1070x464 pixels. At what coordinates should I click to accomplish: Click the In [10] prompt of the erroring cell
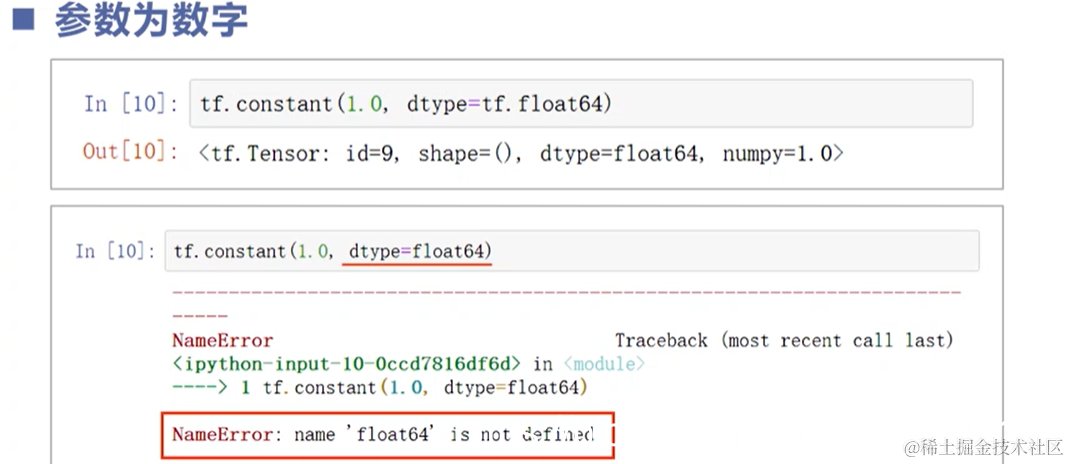point(115,250)
